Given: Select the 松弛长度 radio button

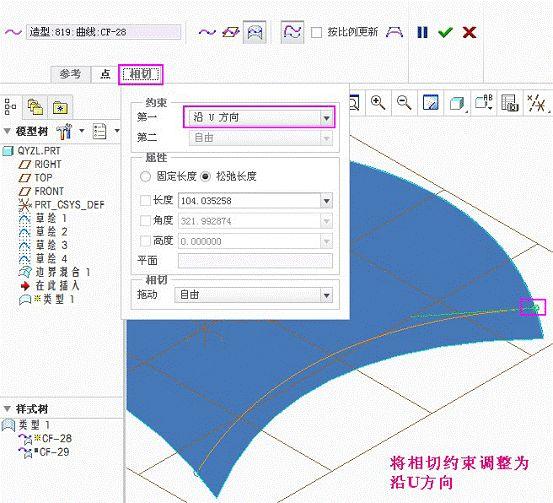Looking at the screenshot, I should [x=206, y=176].
